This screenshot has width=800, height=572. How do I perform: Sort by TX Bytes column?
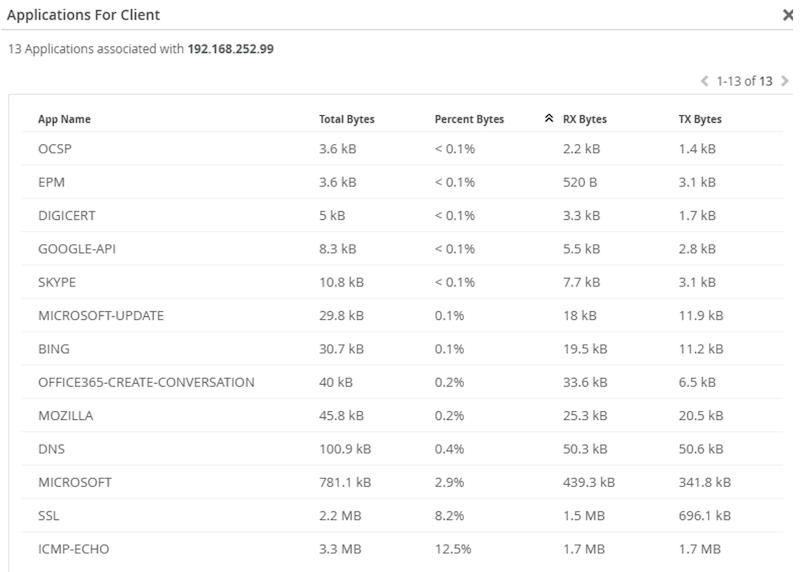[x=700, y=119]
